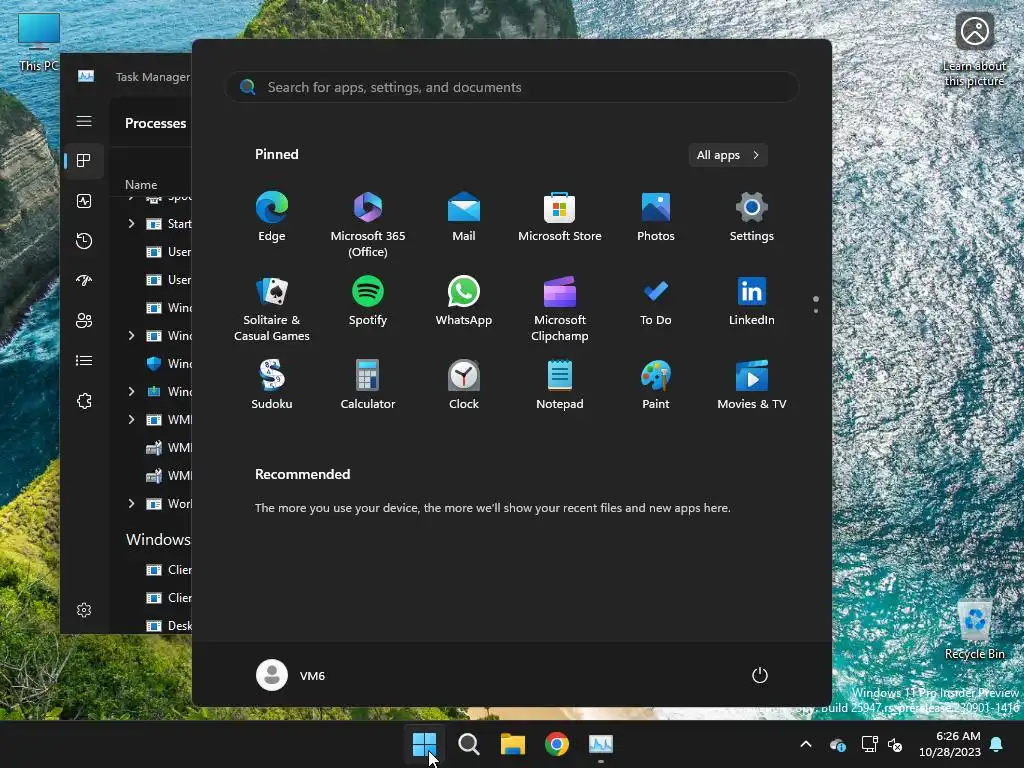Open Users page in Task Manager
1024x768 pixels.
[x=84, y=321]
